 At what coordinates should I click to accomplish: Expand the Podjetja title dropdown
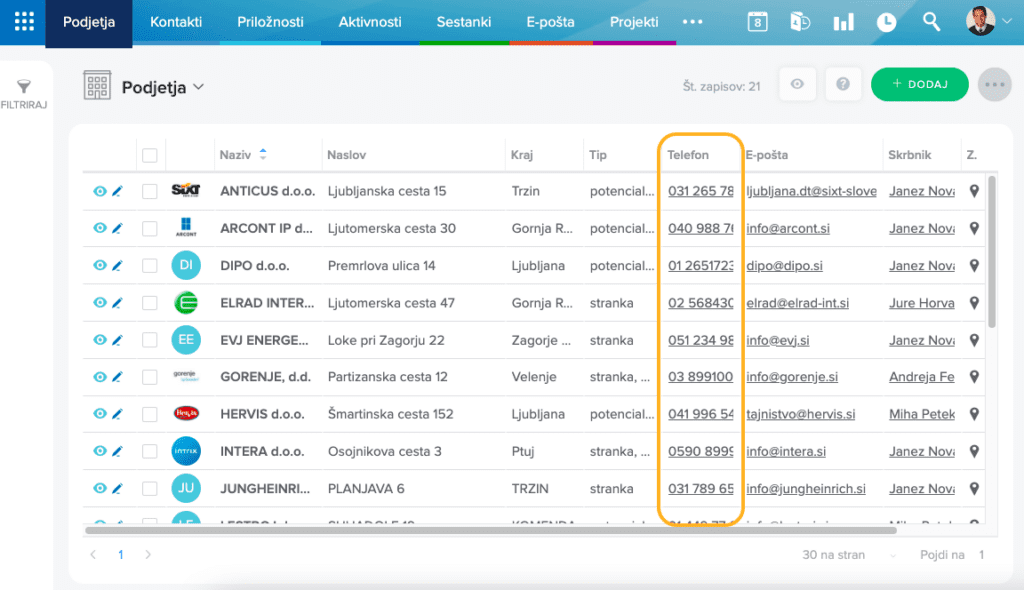(198, 87)
